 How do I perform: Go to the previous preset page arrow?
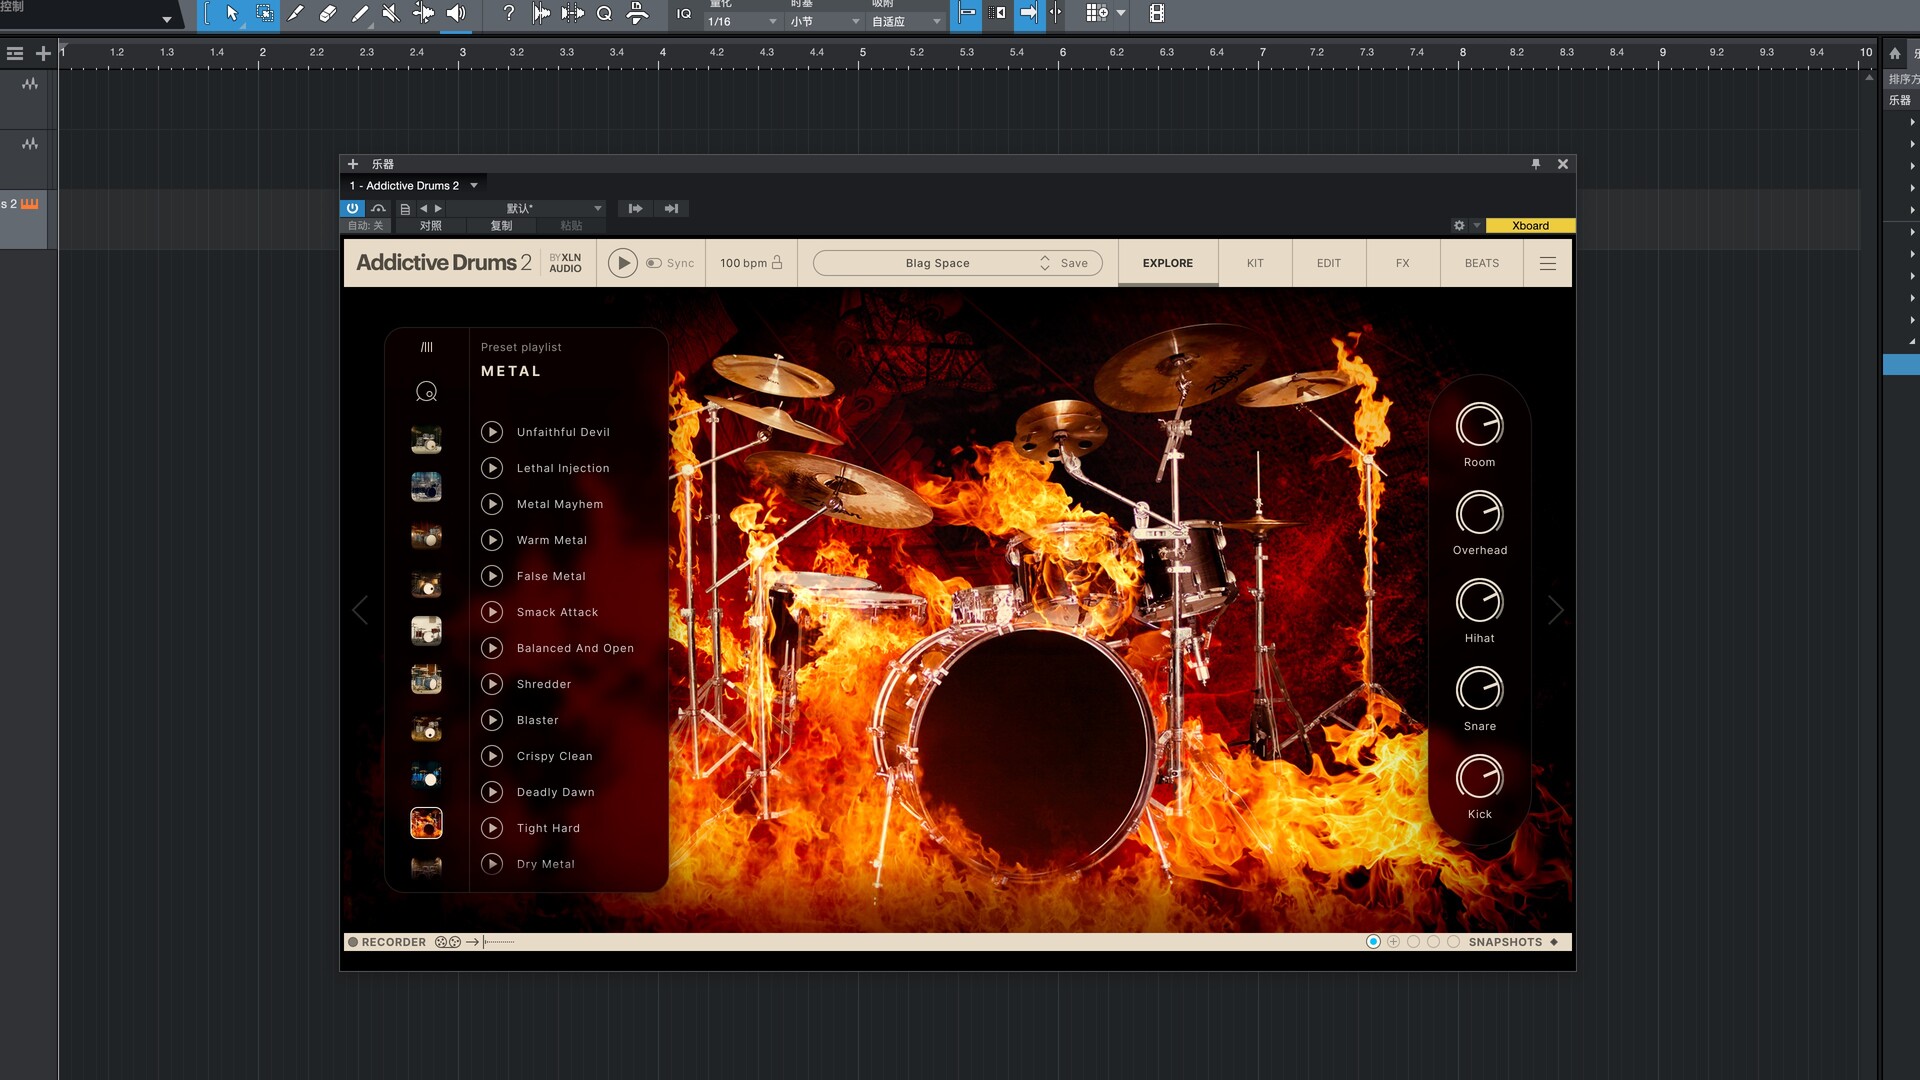coord(360,610)
